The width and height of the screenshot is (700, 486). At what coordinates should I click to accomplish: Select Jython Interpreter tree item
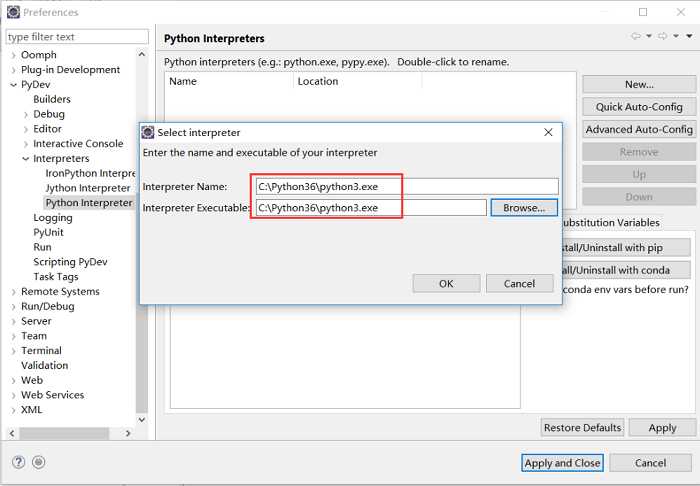click(88, 188)
